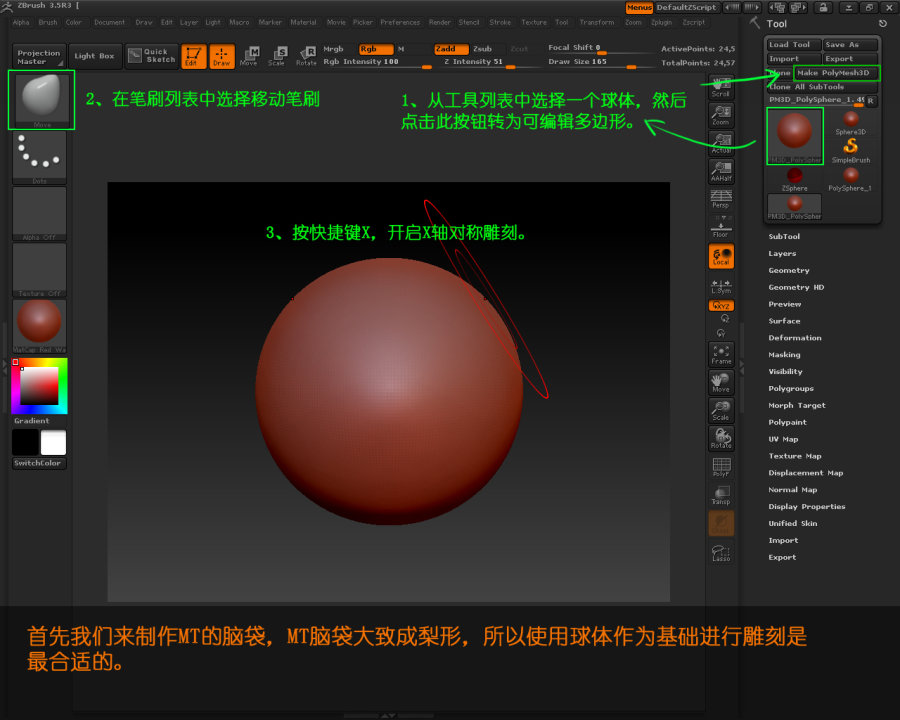Select the ZSphere tool
The width and height of the screenshot is (900, 720).
coord(794,179)
